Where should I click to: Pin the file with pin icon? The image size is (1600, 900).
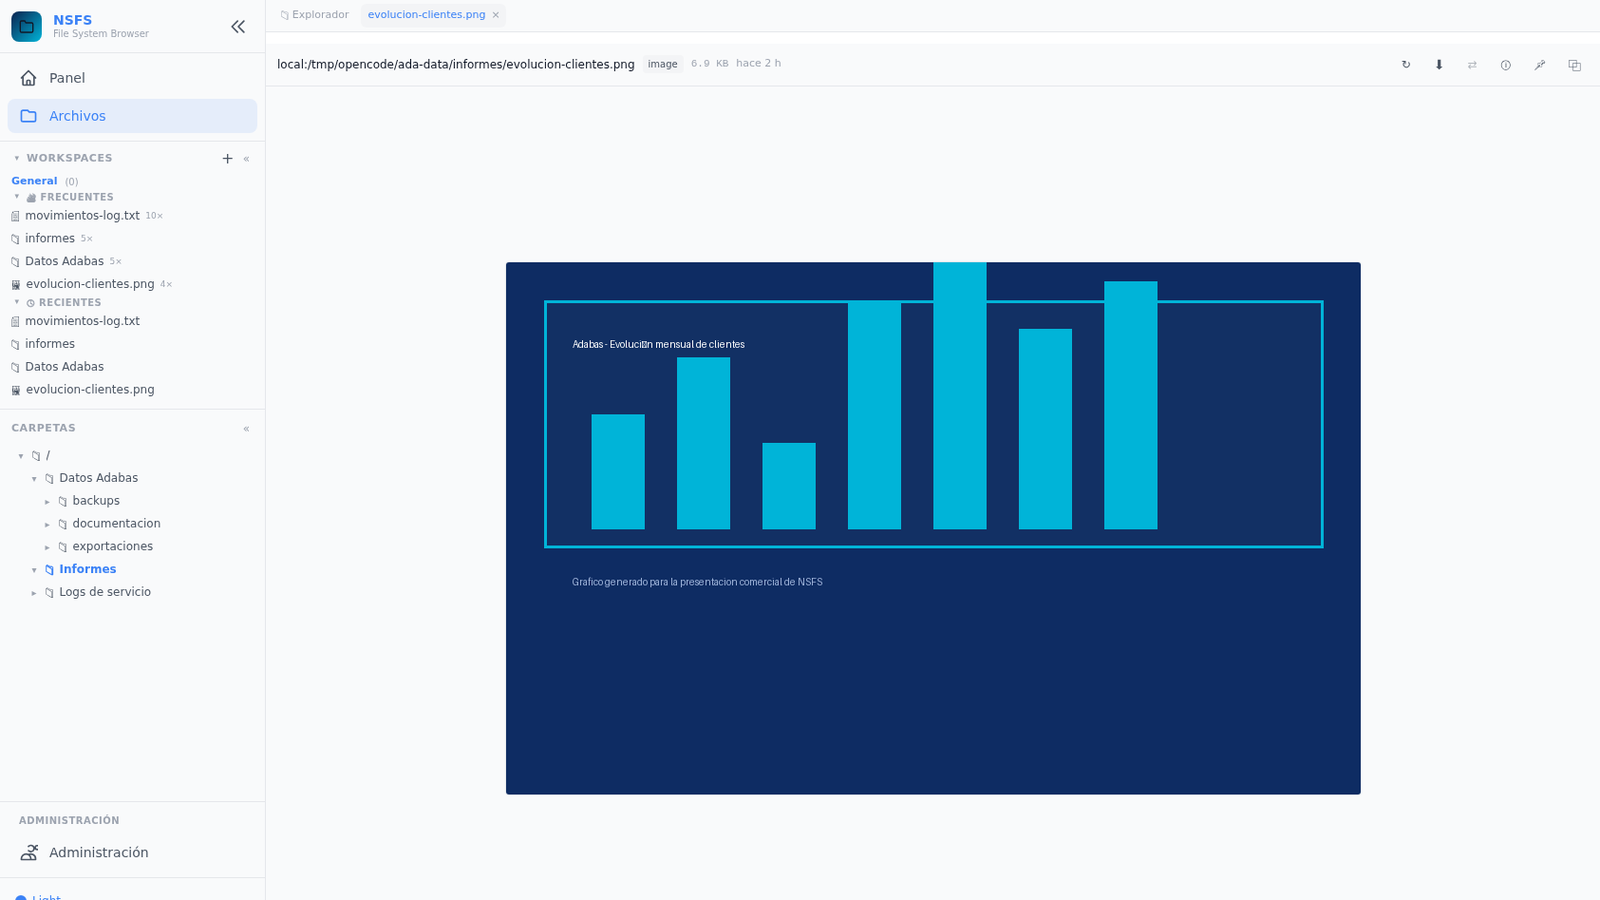[x=1540, y=65]
